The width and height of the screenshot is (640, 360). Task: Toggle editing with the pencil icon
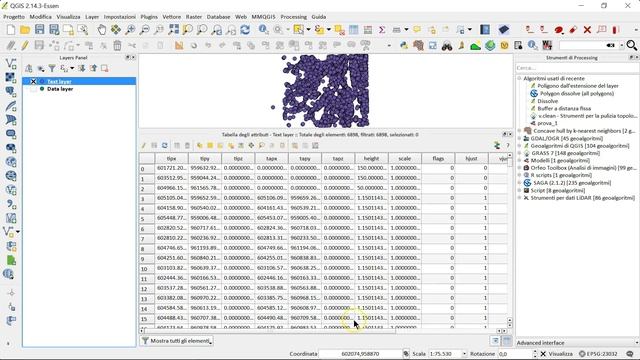25,45
